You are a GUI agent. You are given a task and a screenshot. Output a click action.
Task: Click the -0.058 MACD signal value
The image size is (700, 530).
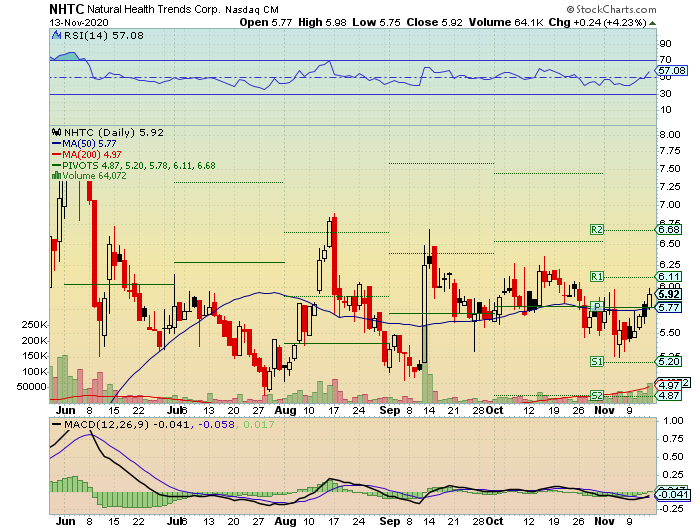point(216,424)
